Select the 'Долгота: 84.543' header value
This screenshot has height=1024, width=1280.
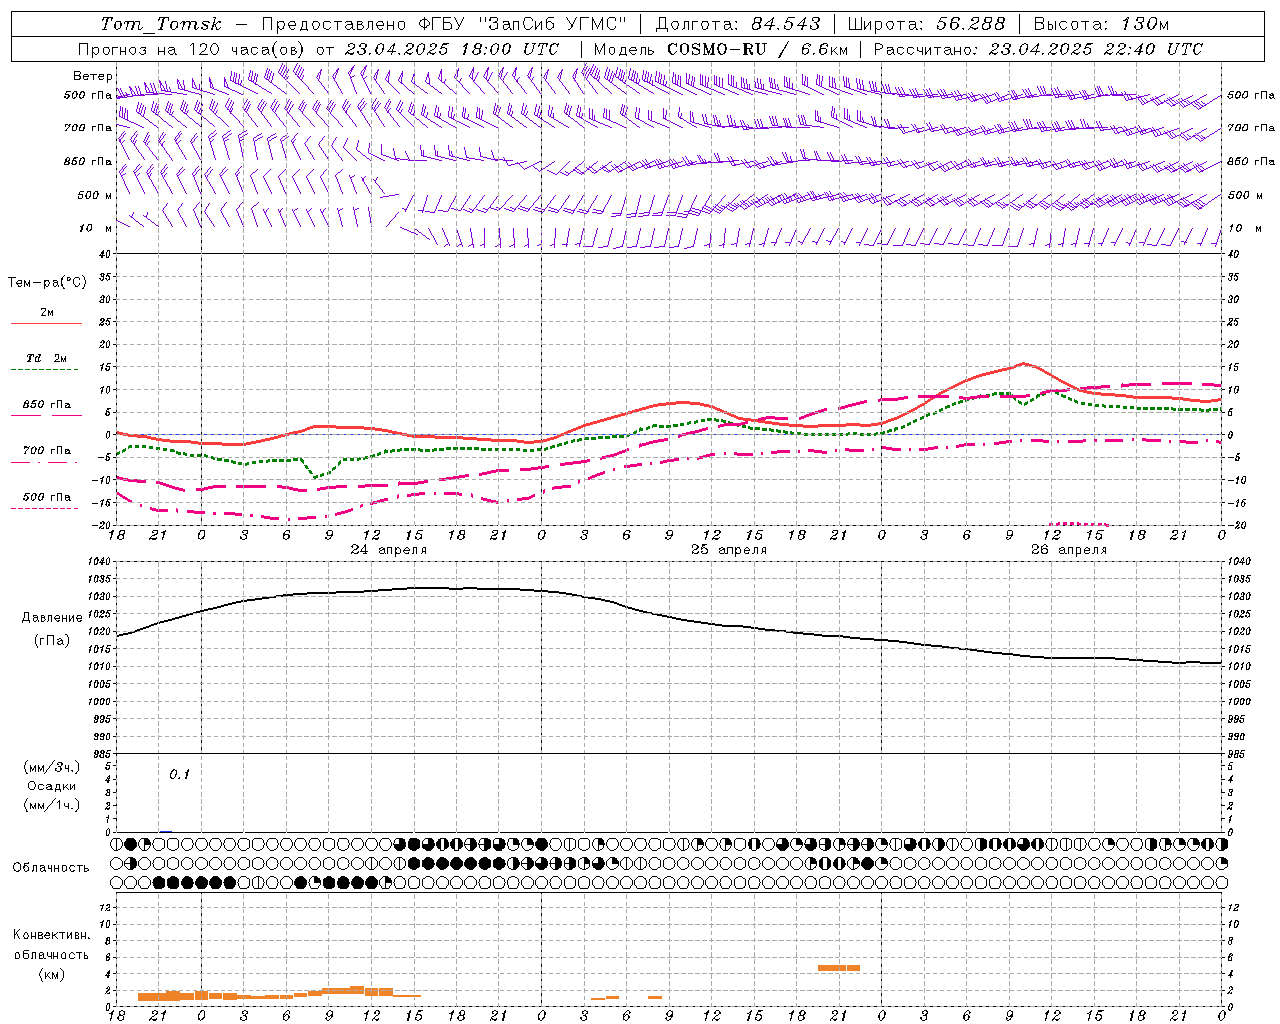[738, 24]
